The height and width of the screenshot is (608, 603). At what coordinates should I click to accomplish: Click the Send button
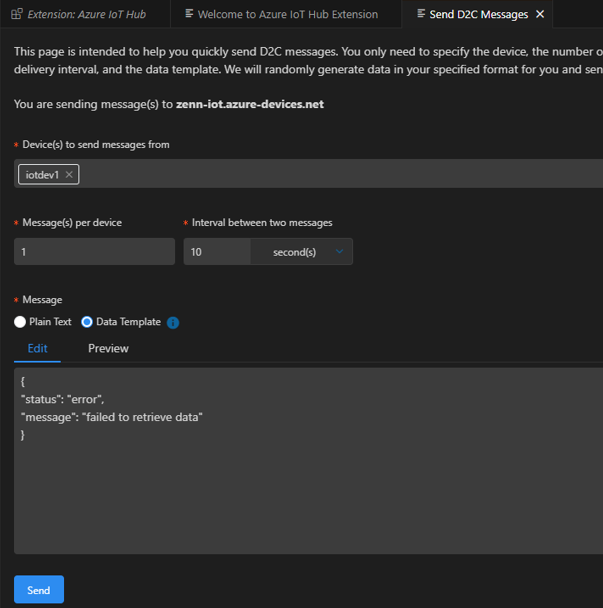click(x=39, y=590)
